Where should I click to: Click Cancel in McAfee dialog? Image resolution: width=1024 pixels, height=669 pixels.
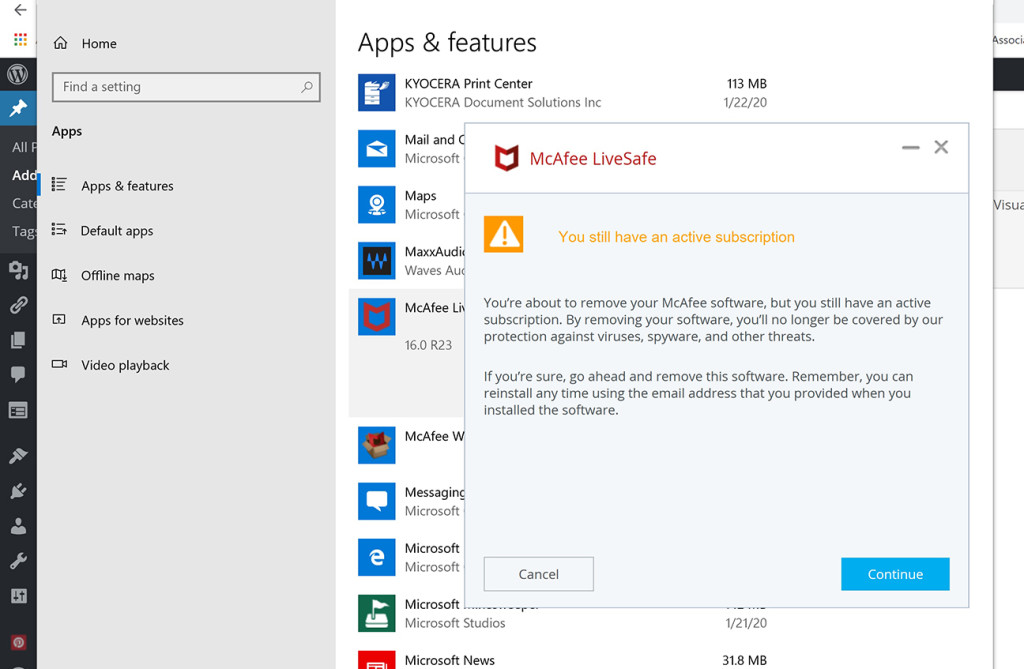[x=539, y=574]
